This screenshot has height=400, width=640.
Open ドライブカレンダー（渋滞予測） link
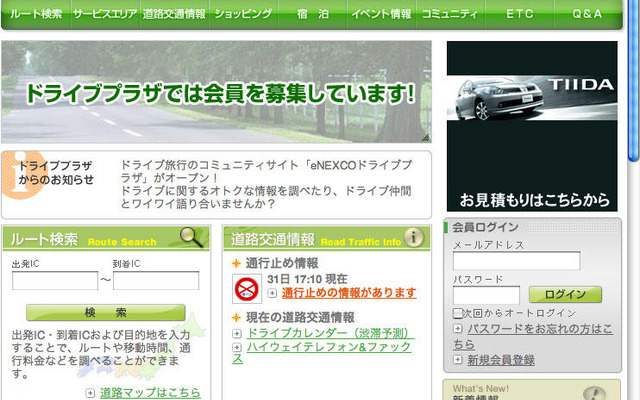click(x=330, y=333)
